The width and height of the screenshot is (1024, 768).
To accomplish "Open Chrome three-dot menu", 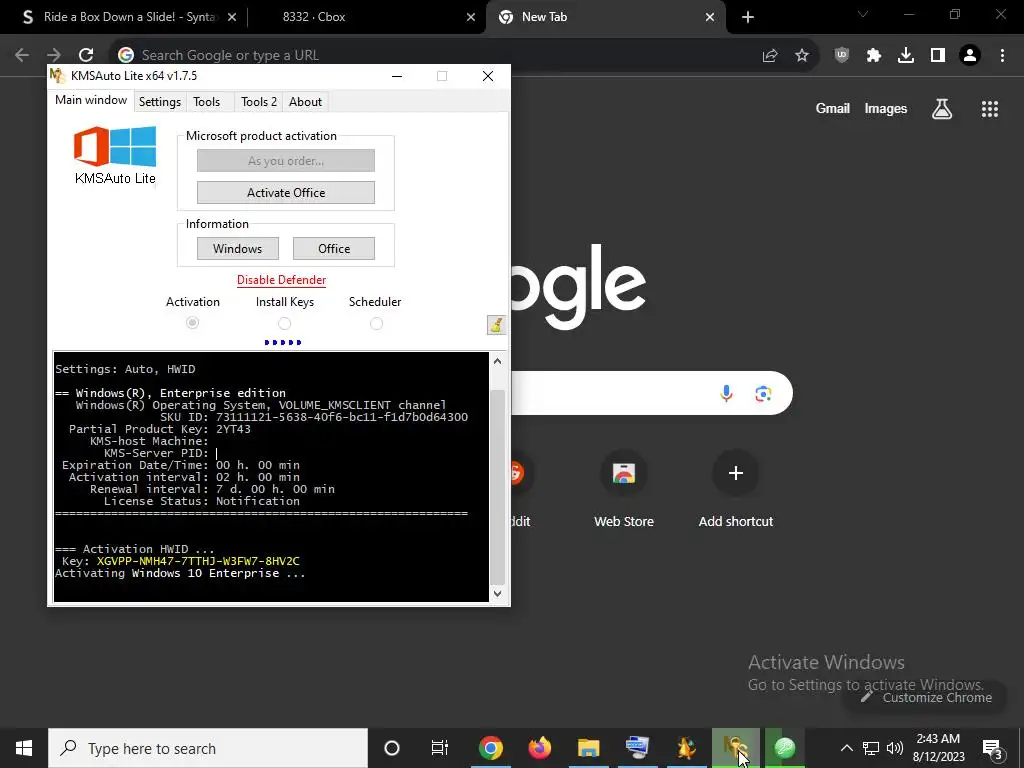I will coord(1002,56).
